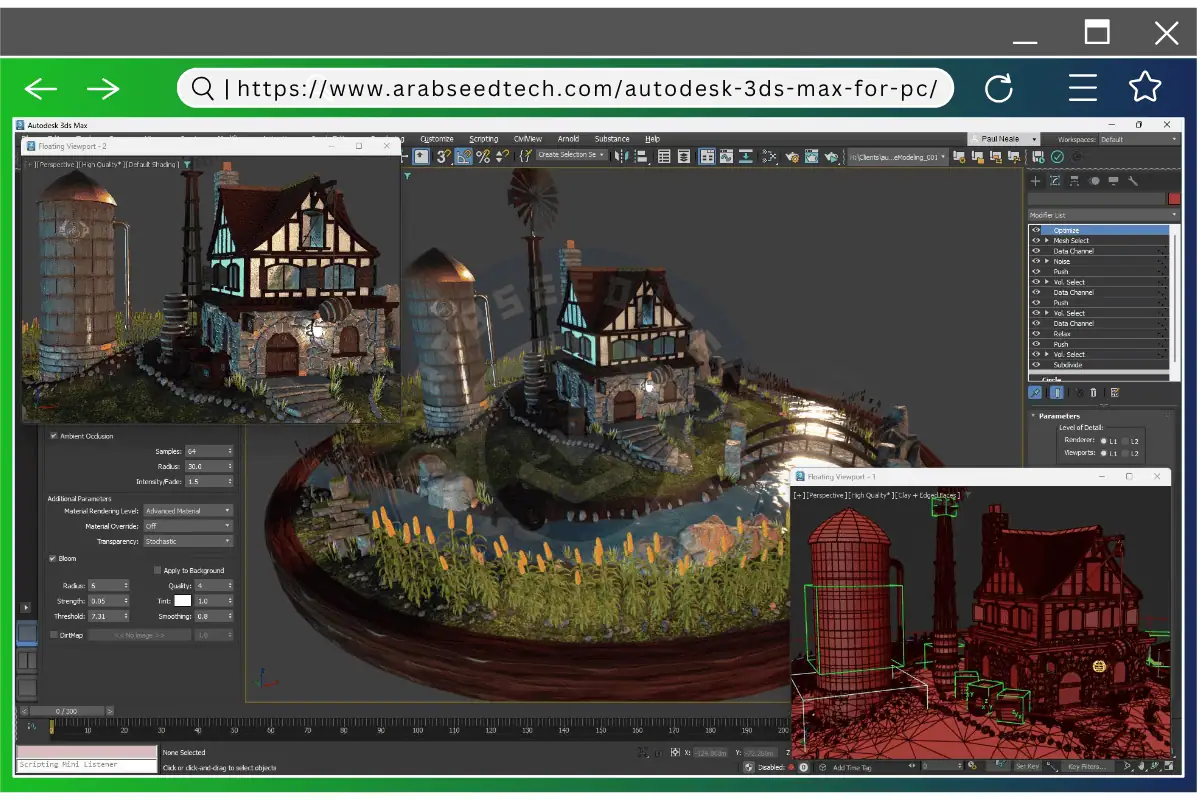
Task: Toggle the Angle Snap icon
Action: [x=464, y=156]
